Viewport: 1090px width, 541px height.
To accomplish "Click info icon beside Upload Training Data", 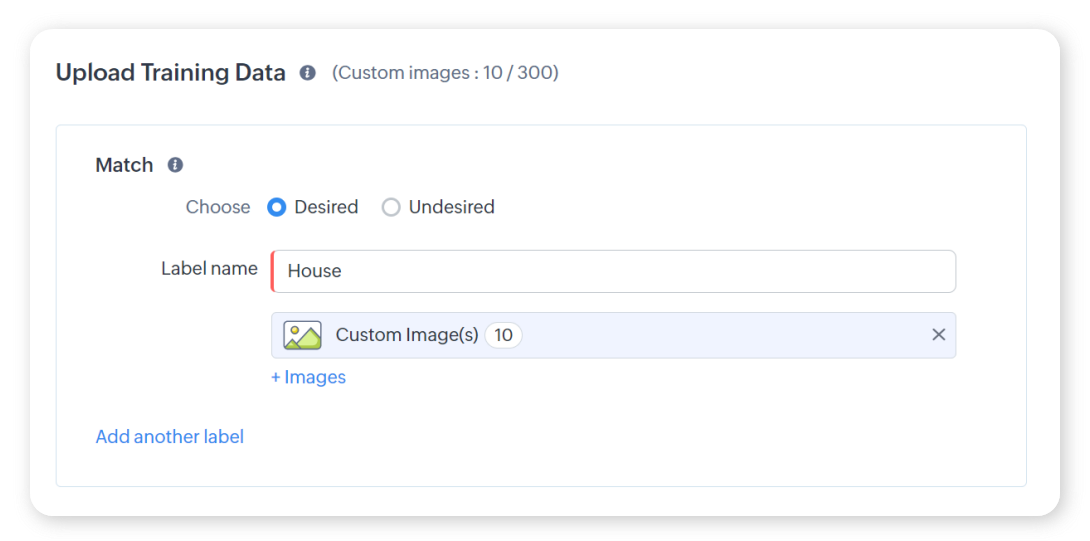I will click(308, 73).
